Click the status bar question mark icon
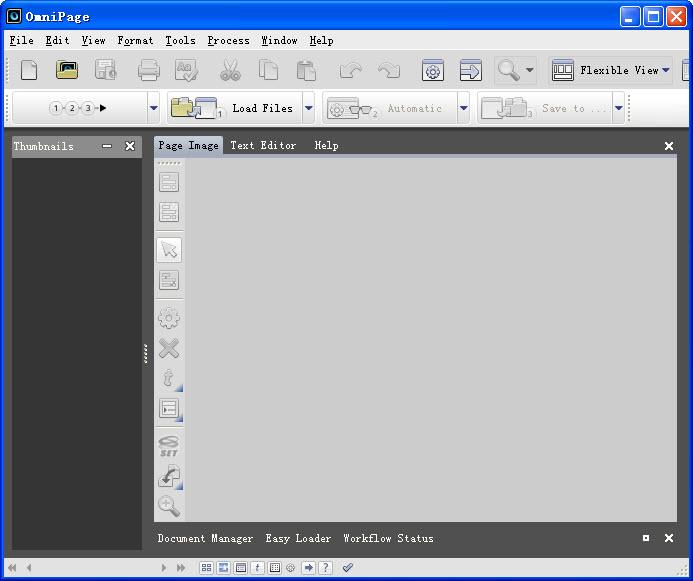The image size is (693, 581). click(x=326, y=568)
